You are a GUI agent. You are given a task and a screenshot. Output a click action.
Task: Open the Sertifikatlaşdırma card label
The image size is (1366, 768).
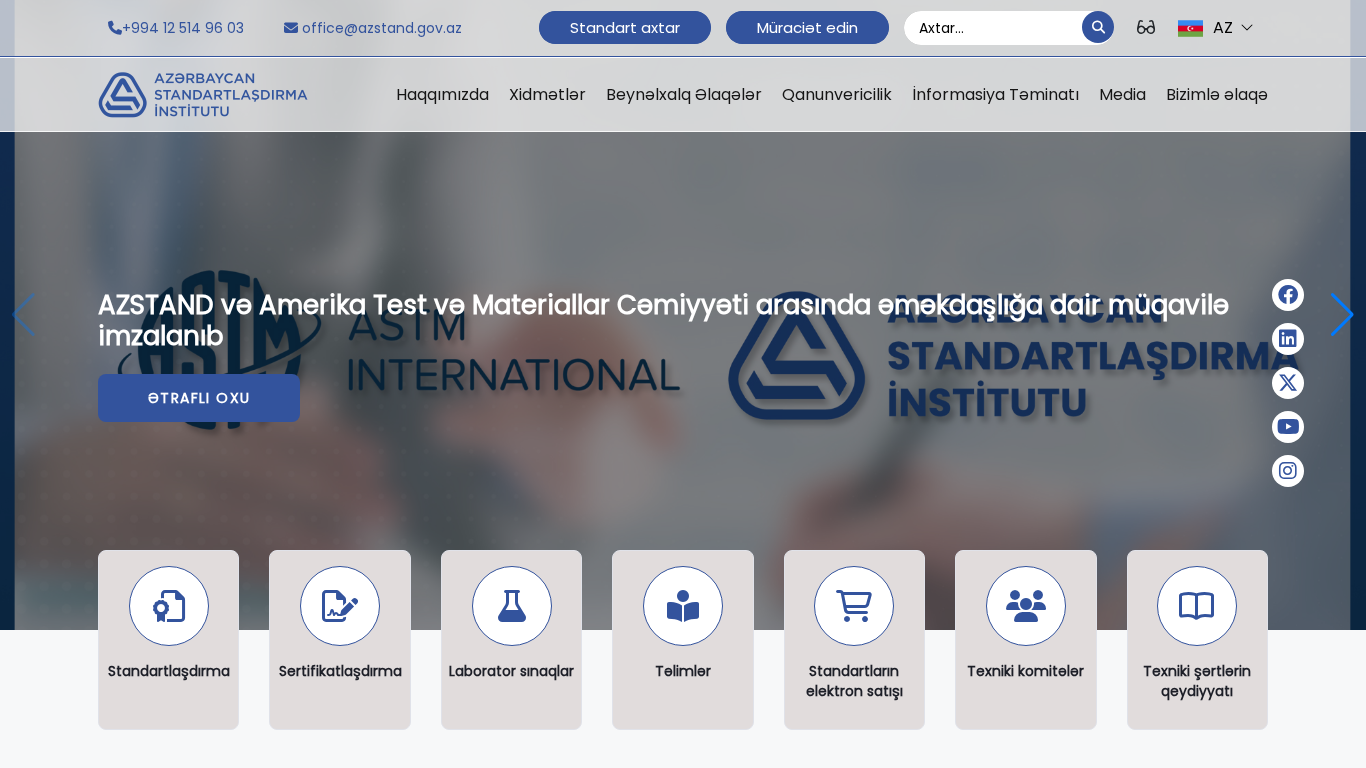point(340,671)
